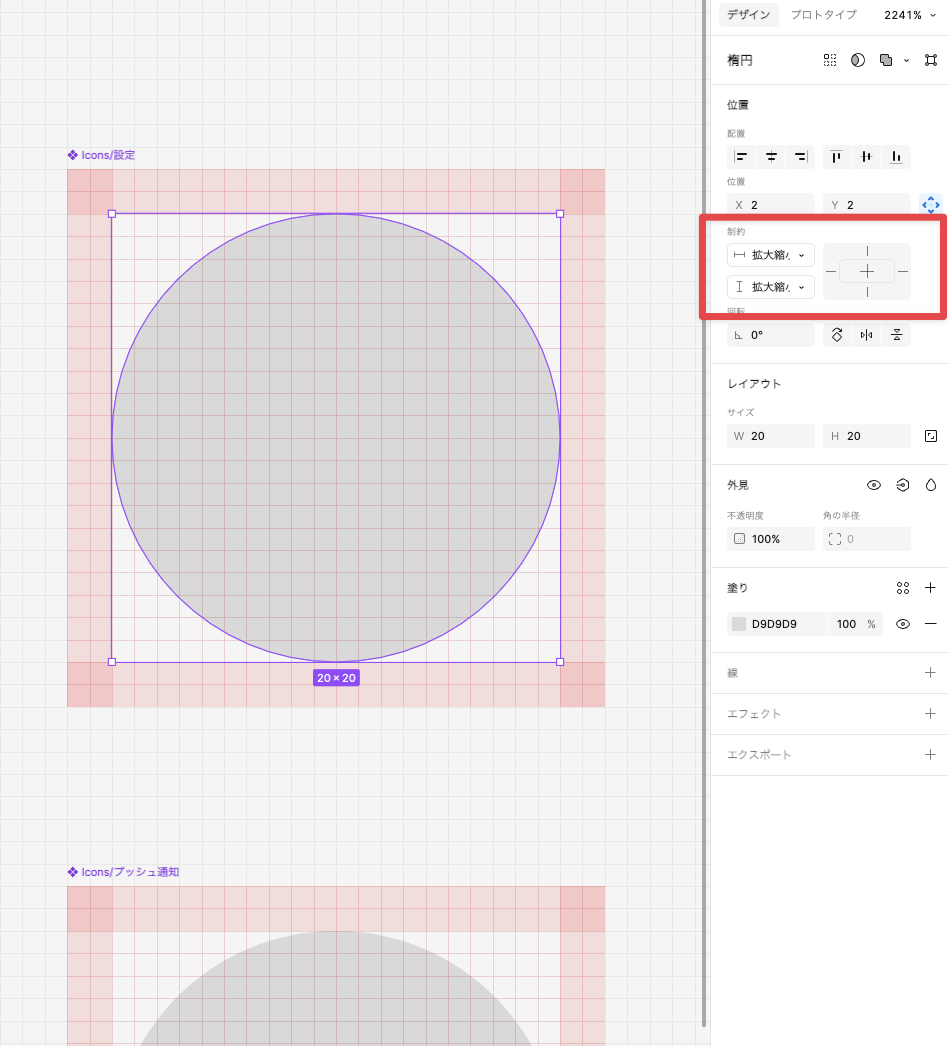The height and width of the screenshot is (1046, 948).
Task: Click the align left icon under 配置
Action: coord(741,156)
